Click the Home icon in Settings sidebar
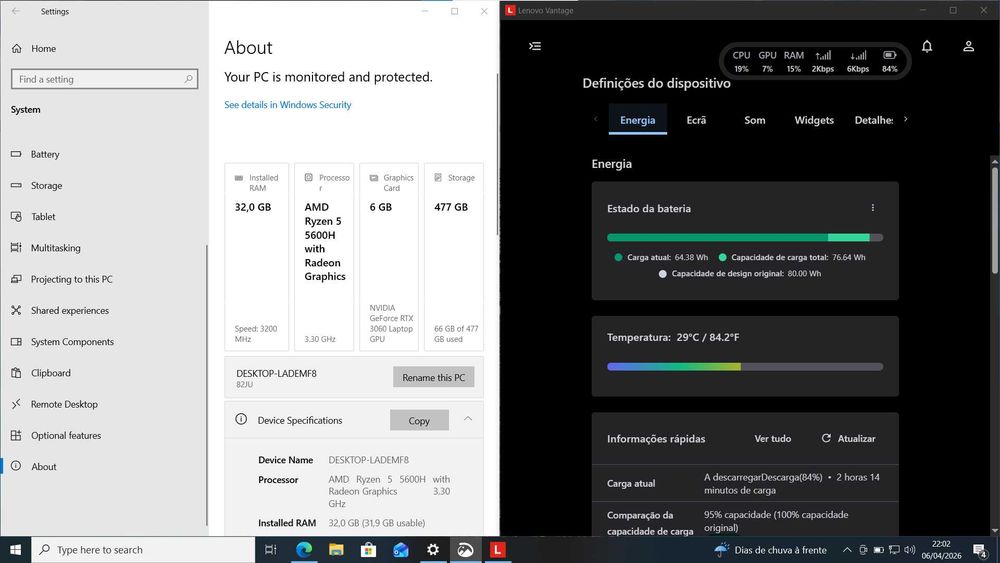This screenshot has width=1000, height=563. click(x=17, y=48)
